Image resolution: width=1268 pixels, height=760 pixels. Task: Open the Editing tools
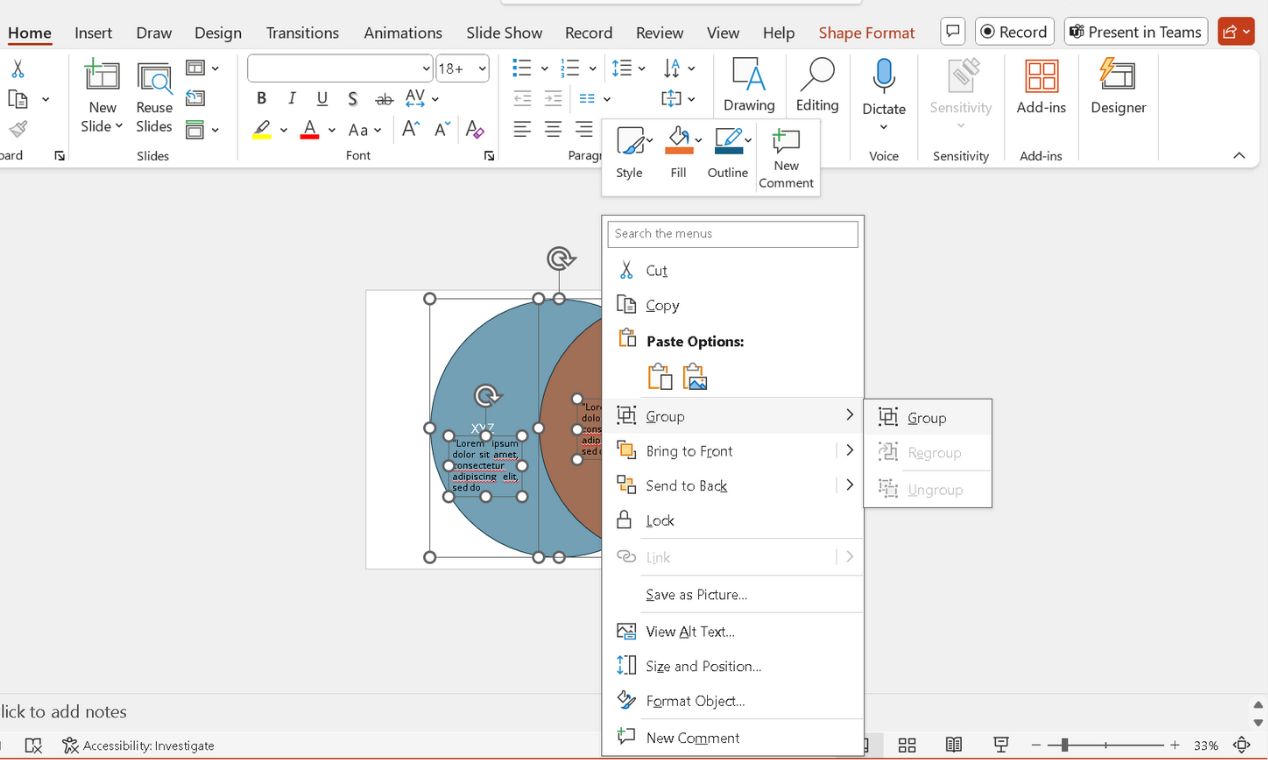tap(817, 85)
